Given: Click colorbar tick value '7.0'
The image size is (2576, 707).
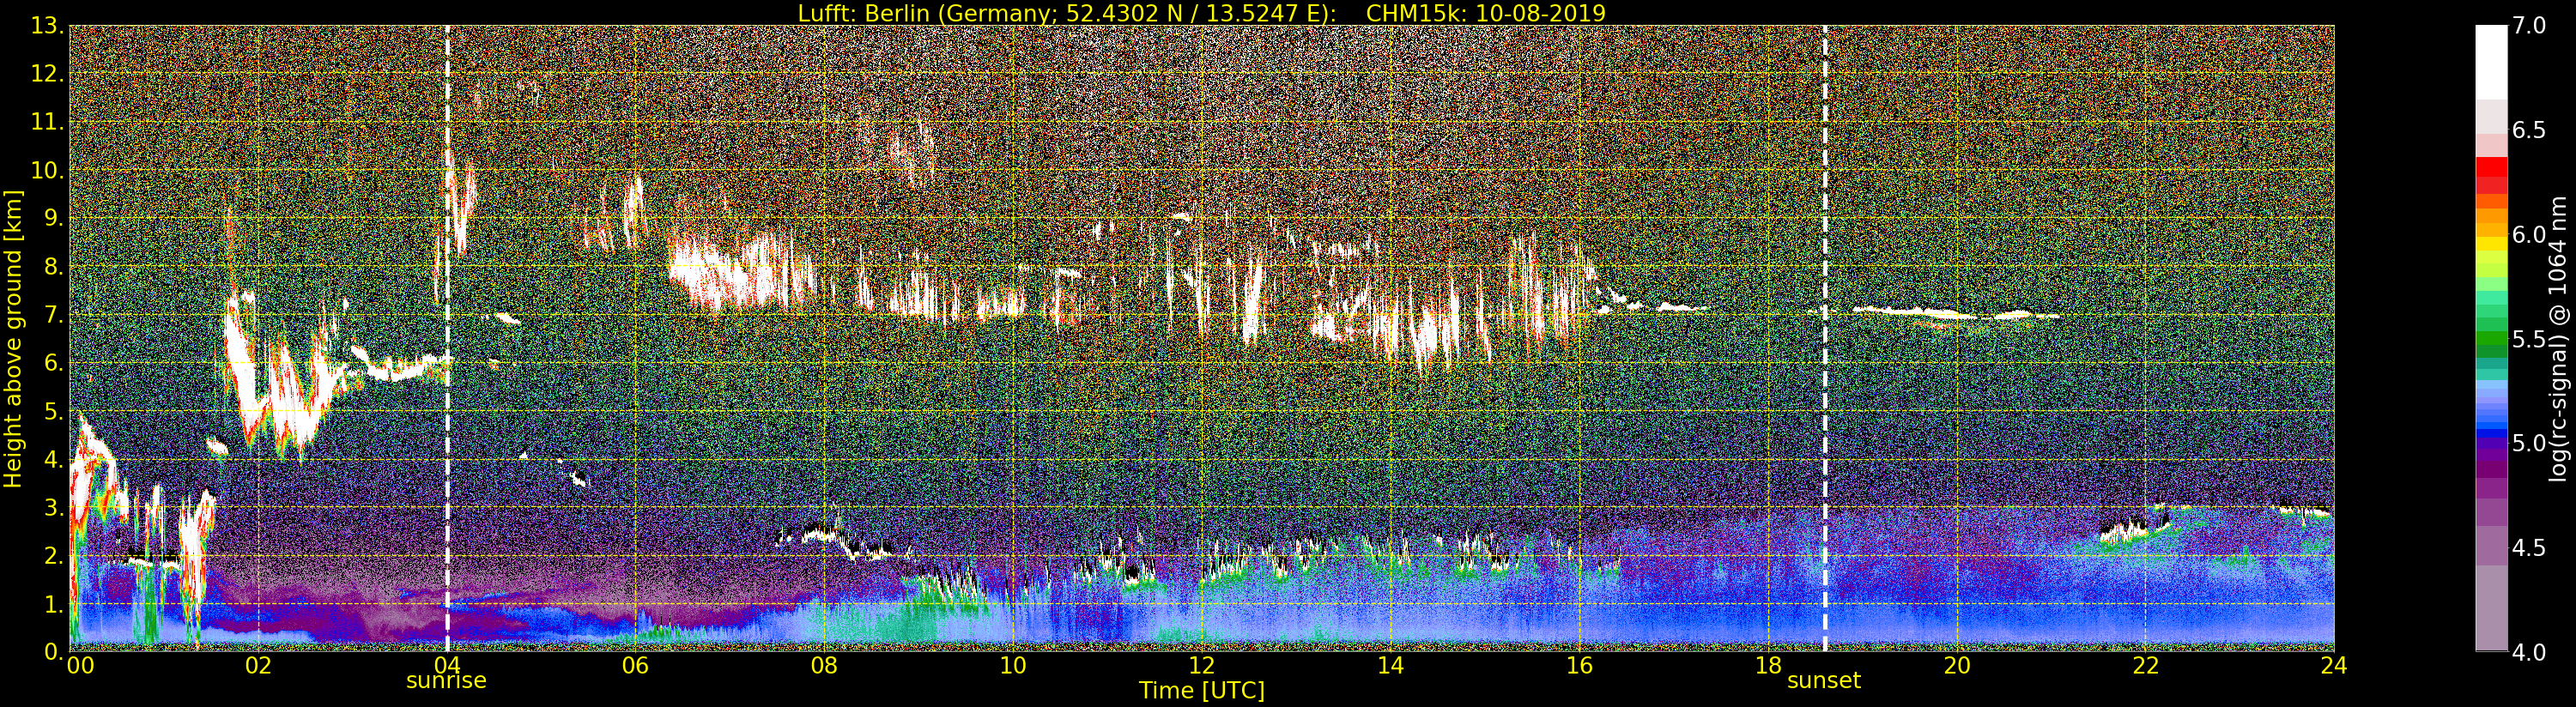Looking at the screenshot, I should point(2529,26).
